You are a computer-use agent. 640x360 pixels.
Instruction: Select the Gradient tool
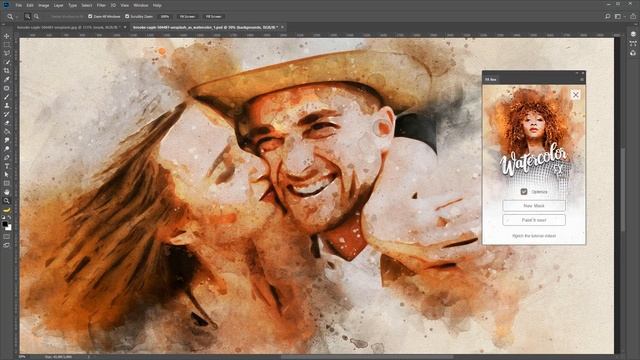click(7, 131)
